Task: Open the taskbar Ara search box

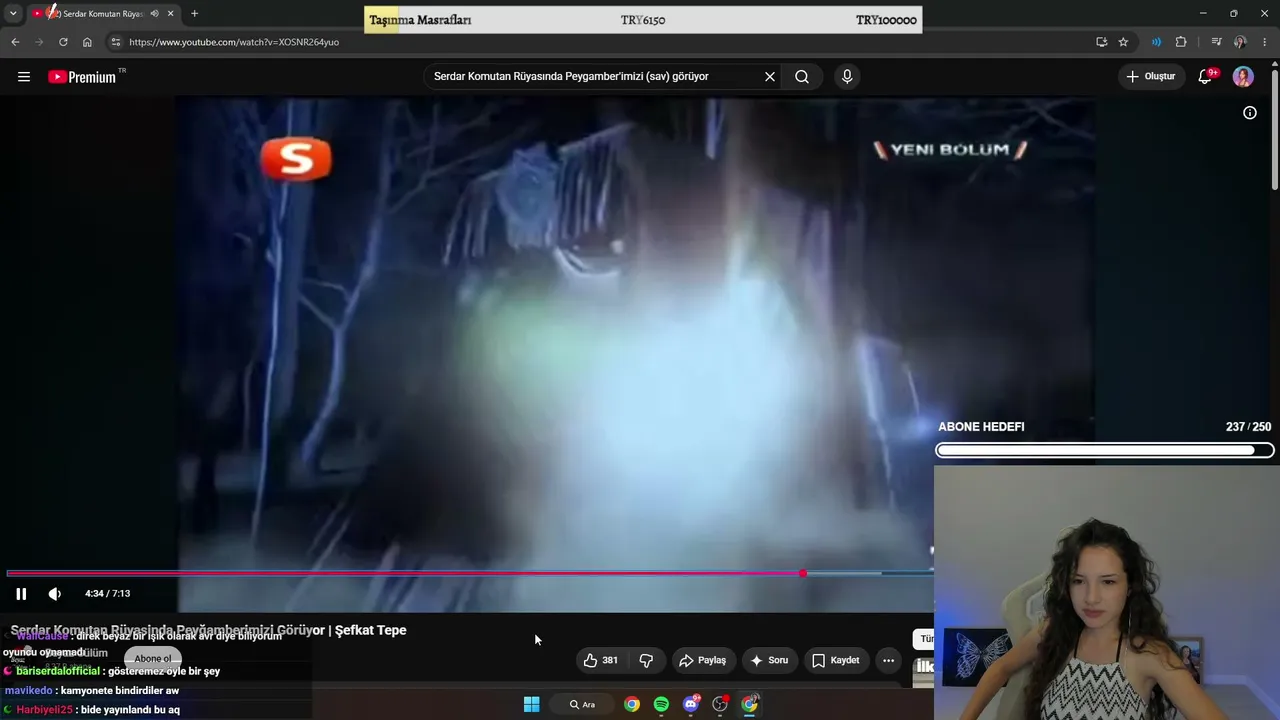Action: [582, 704]
